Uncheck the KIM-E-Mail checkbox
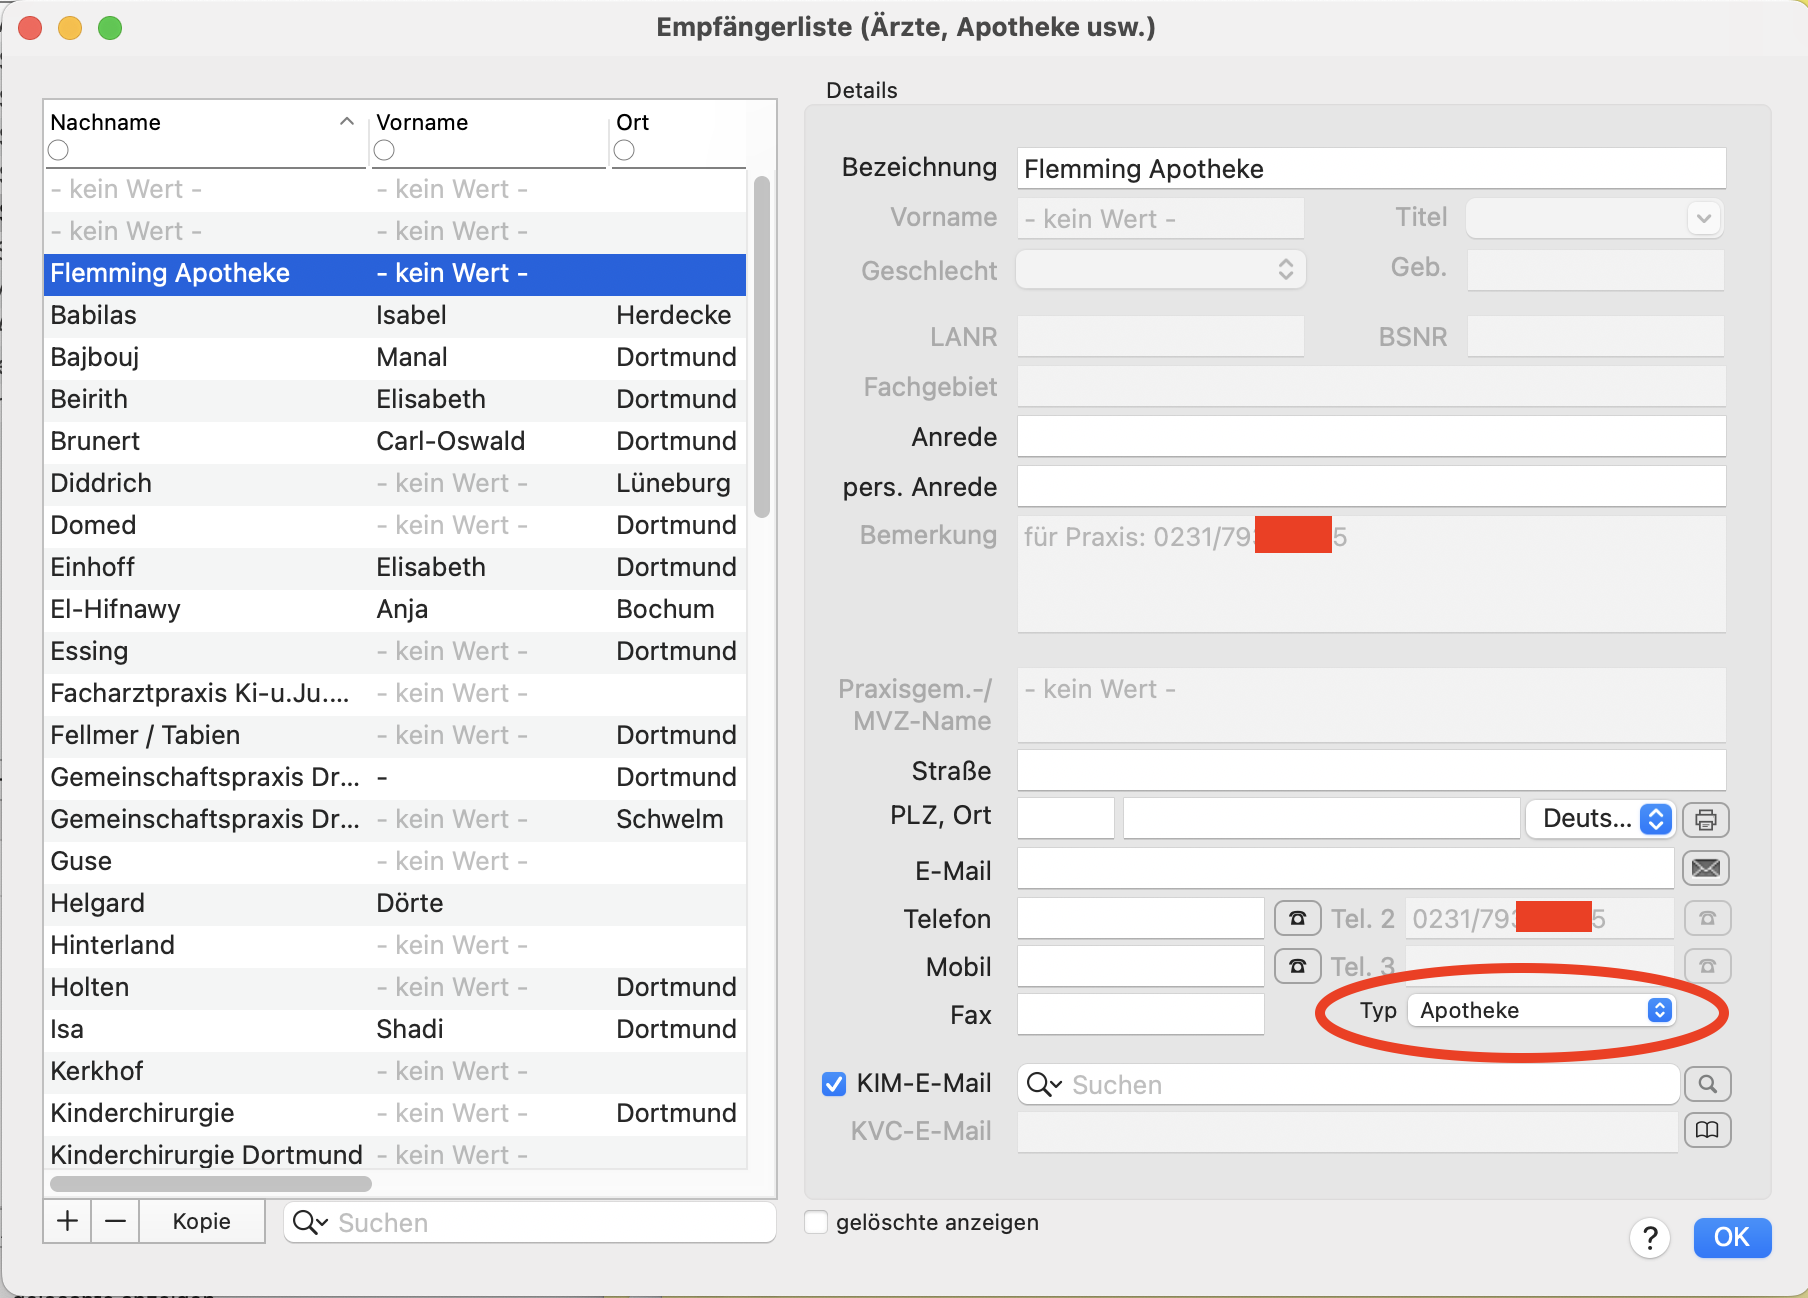Screen dimensions: 1808x1298 834,1084
